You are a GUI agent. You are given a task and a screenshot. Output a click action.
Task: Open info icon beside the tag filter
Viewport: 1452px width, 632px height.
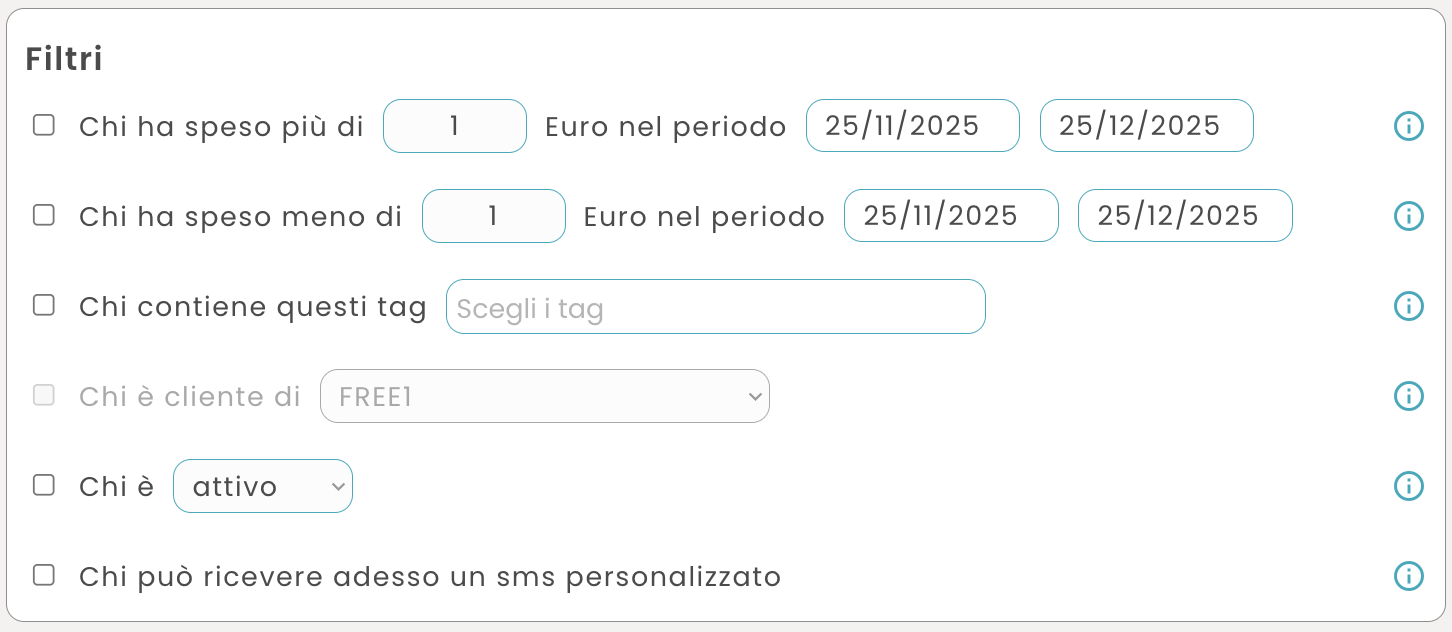1408,306
